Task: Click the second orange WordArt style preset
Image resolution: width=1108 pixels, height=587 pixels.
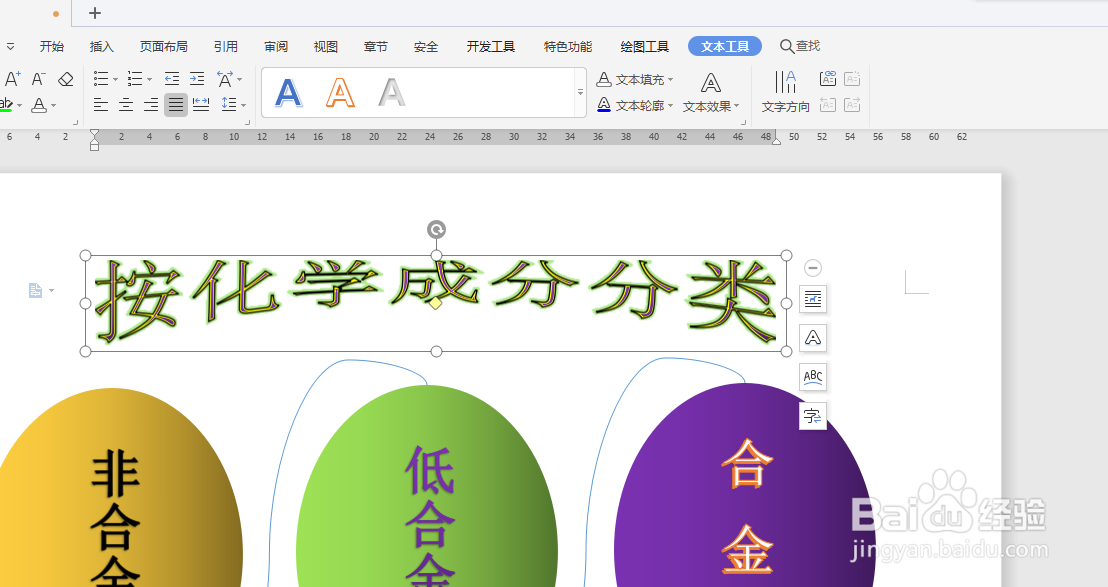Action: pyautogui.click(x=340, y=92)
